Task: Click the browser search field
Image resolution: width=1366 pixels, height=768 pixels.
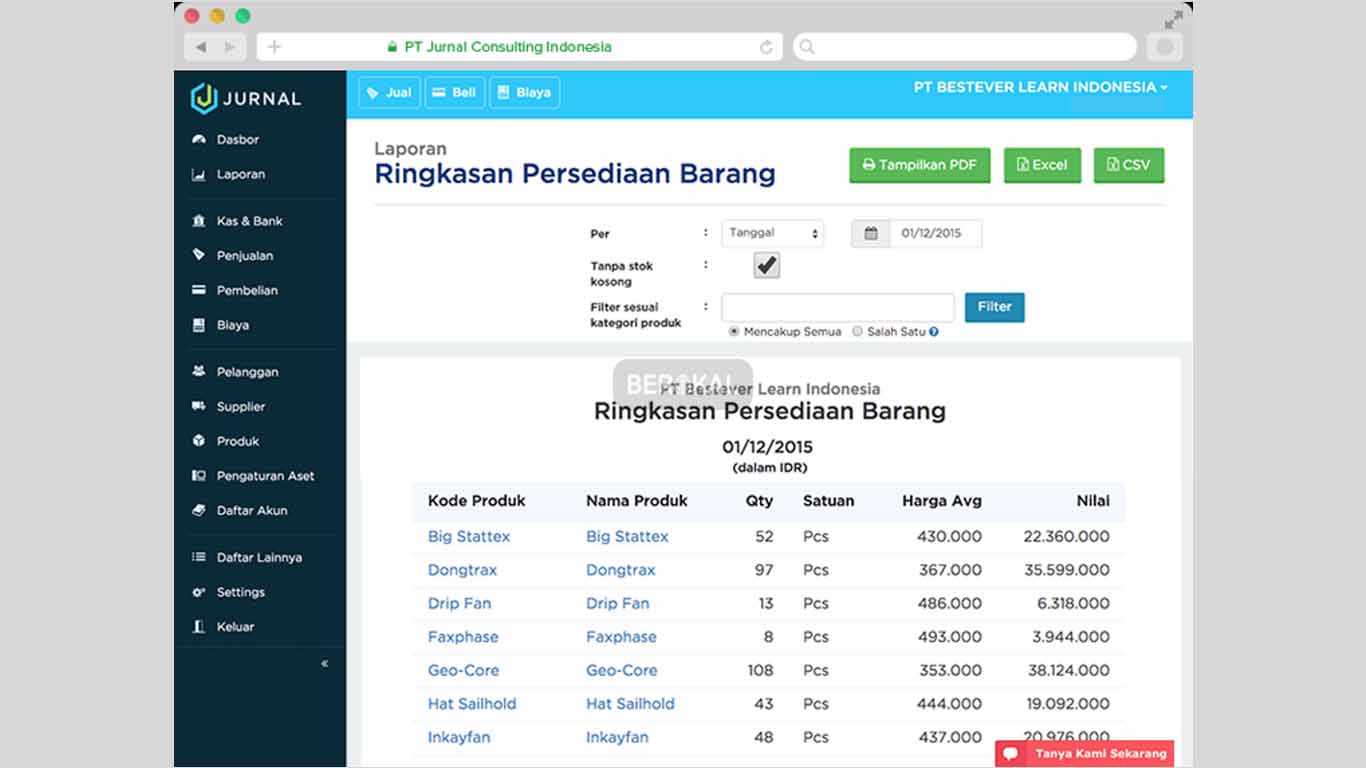Action: (965, 47)
